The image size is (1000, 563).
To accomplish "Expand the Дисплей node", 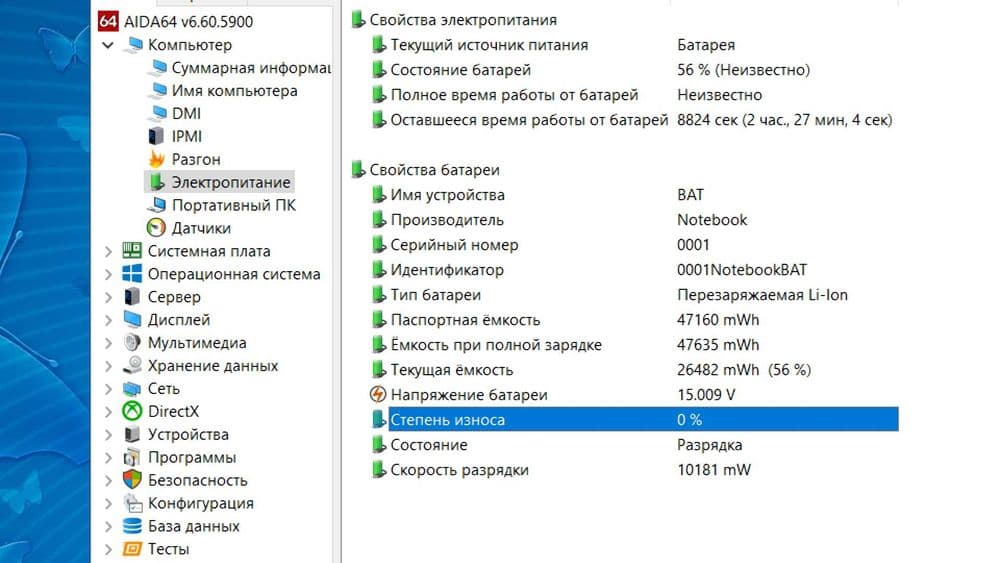I will coord(108,320).
